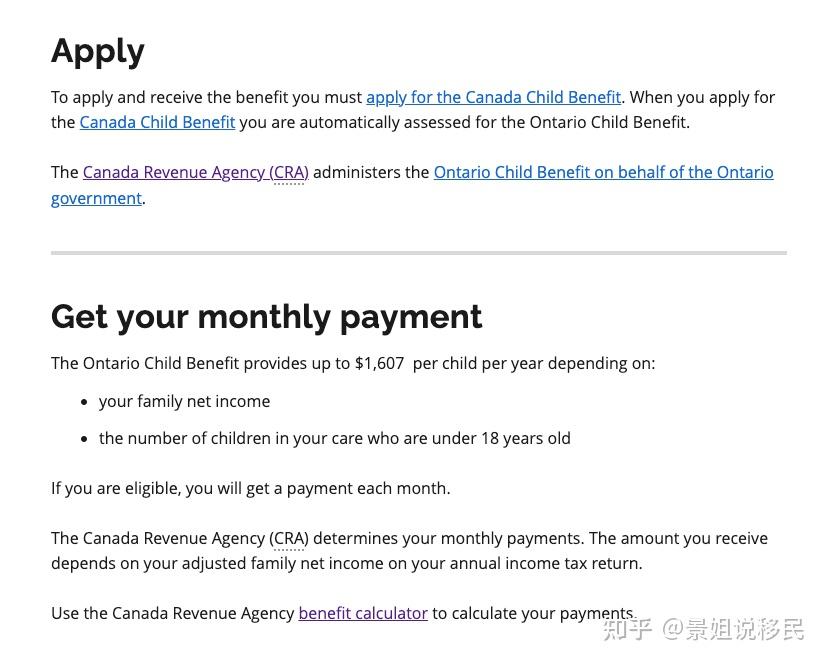The width and height of the screenshot is (825, 662).
Task: Open the 'apply for the Canada Child Benefit' link
Action: coord(493,97)
